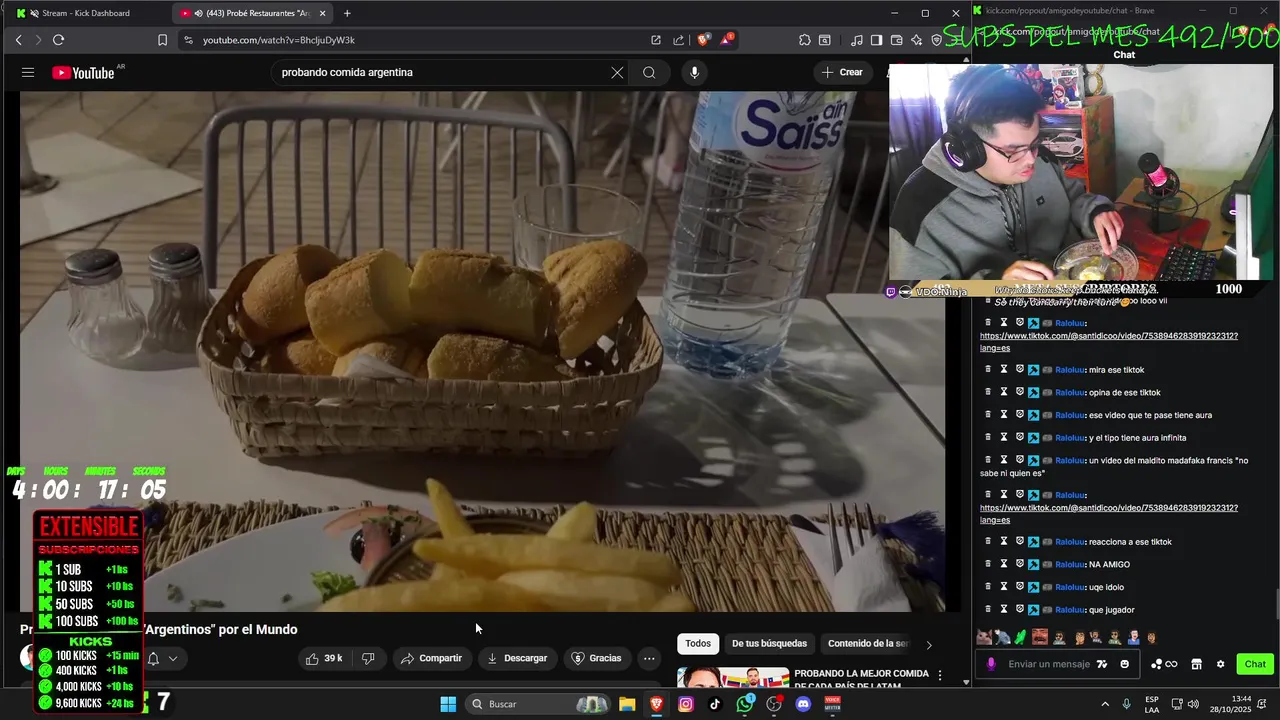Open the first santidicoo TikTok link in chat
Screen dimensions: 1280x720
coord(1109,342)
